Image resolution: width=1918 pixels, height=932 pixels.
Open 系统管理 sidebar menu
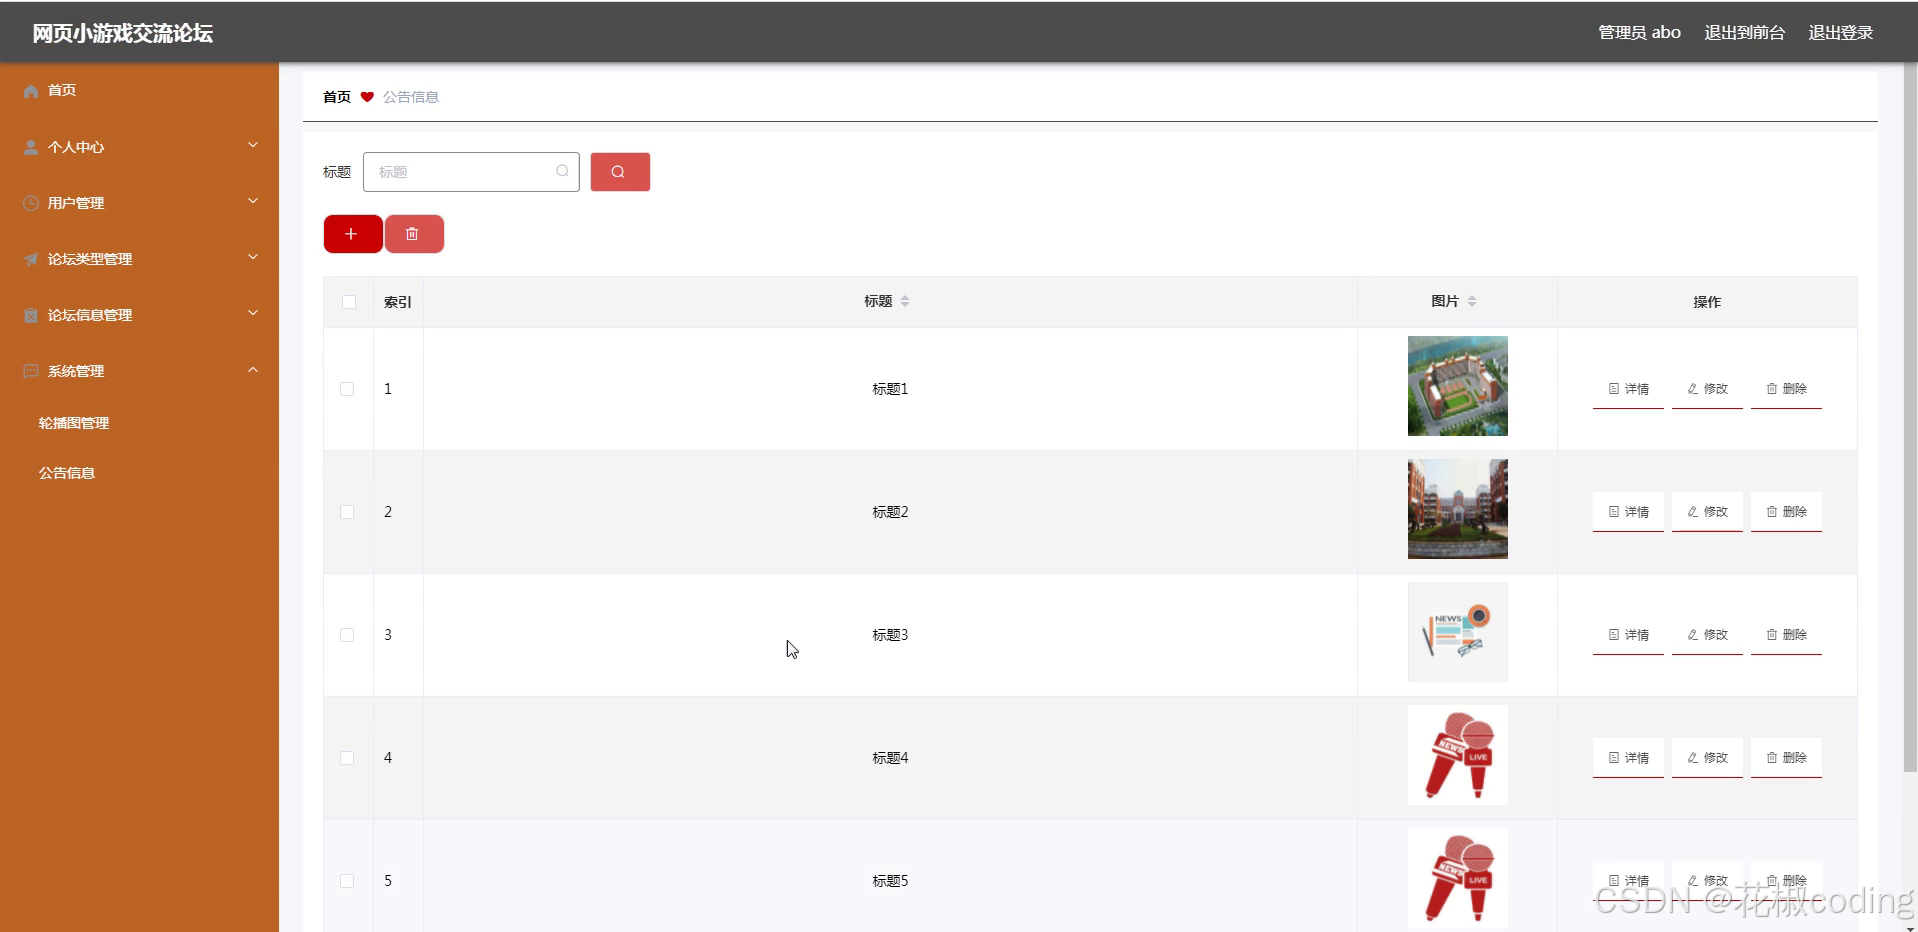pyautogui.click(x=139, y=371)
